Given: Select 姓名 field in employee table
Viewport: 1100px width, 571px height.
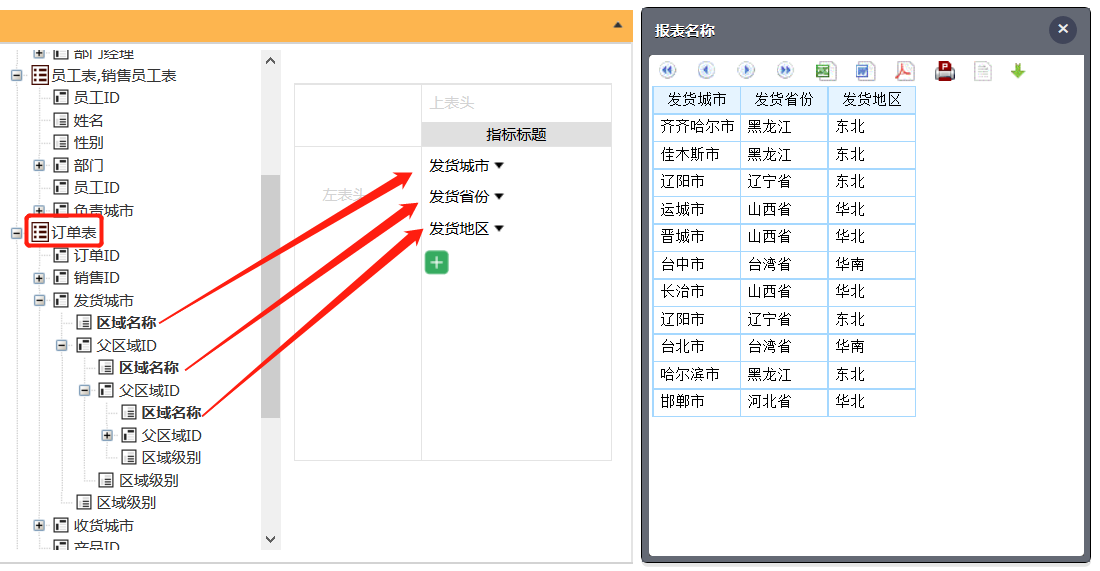Looking at the screenshot, I should 88,120.
